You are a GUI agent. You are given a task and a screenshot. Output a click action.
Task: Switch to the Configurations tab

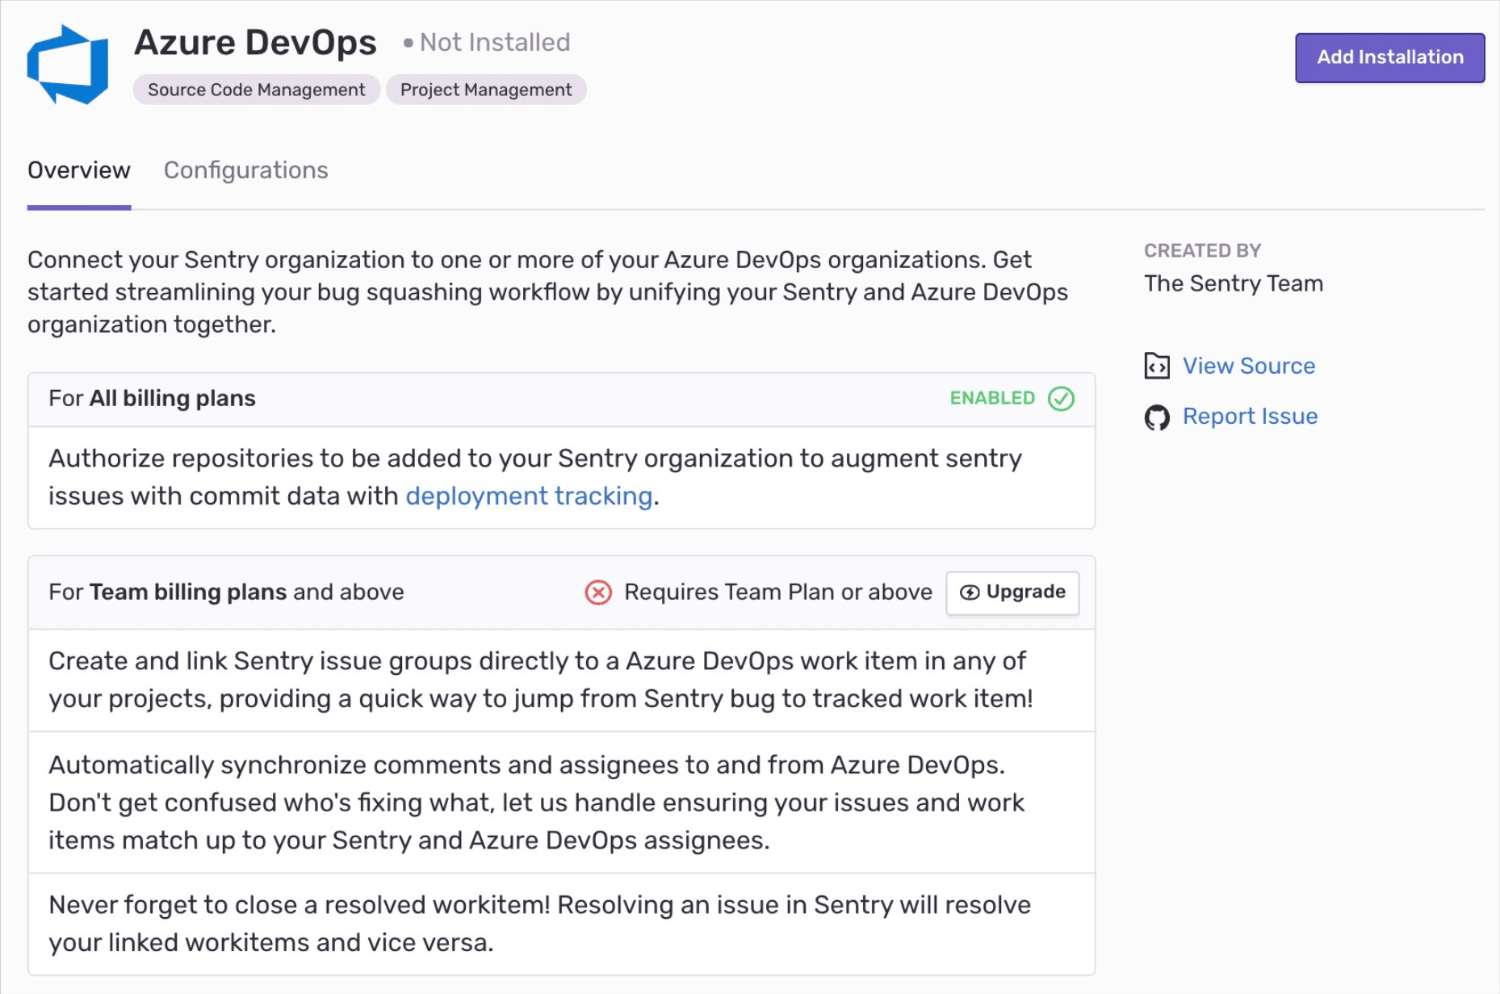click(245, 170)
